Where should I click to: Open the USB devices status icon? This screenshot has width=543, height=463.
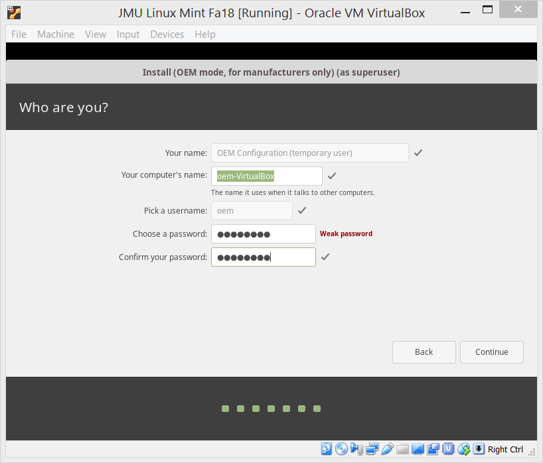pyautogui.click(x=387, y=449)
